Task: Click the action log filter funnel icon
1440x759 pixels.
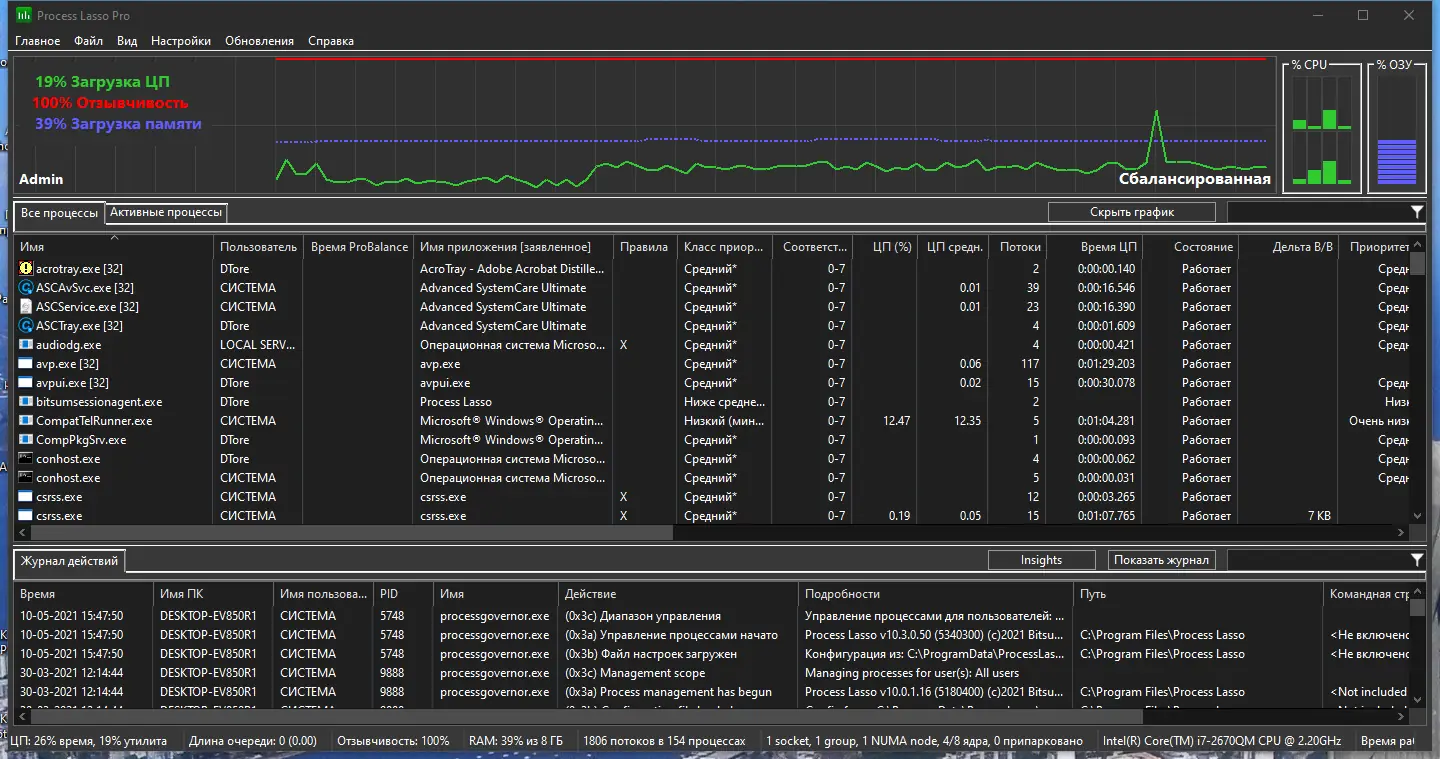Action: pos(1417,560)
